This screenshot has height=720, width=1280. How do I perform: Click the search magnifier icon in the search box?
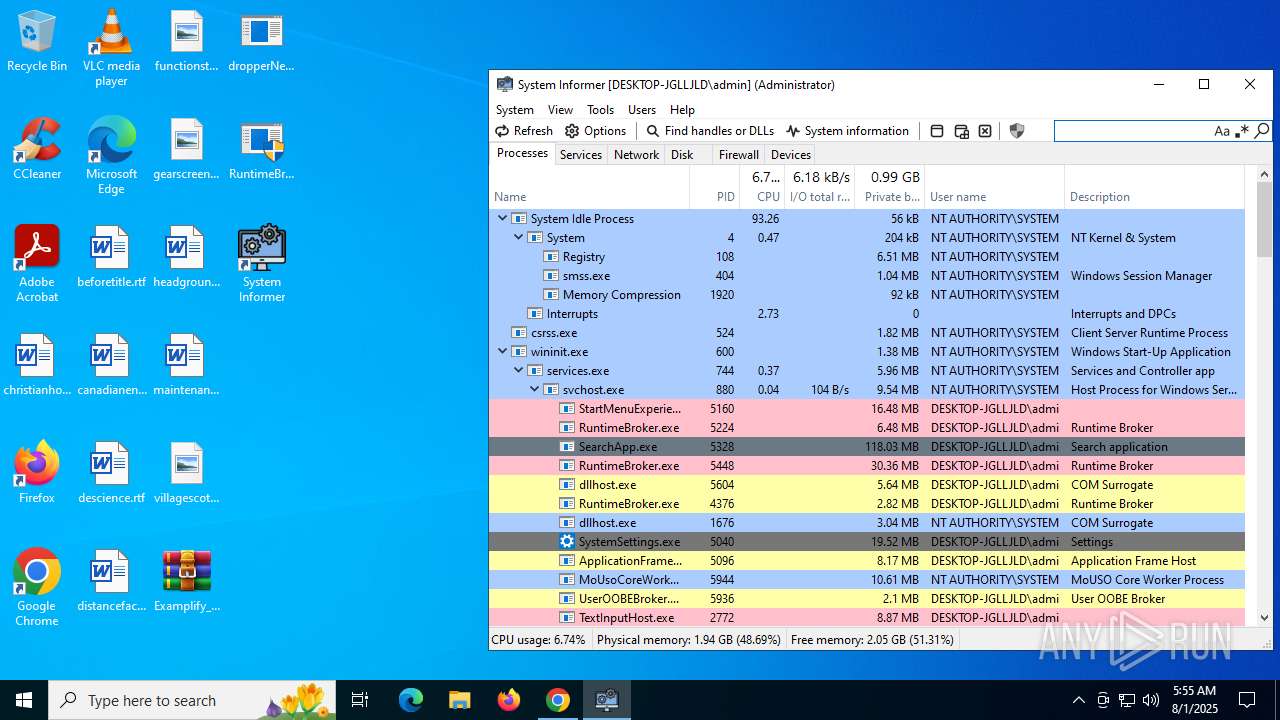click(x=1262, y=131)
